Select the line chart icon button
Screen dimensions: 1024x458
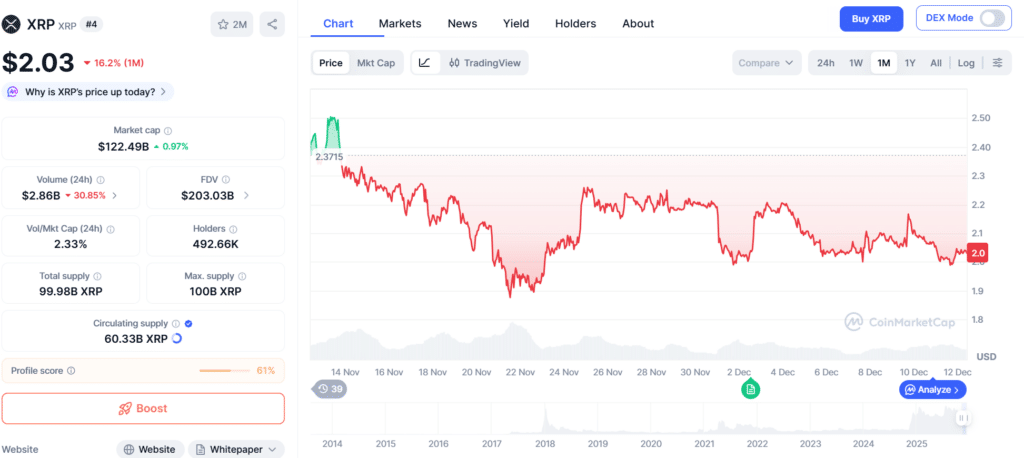424,63
